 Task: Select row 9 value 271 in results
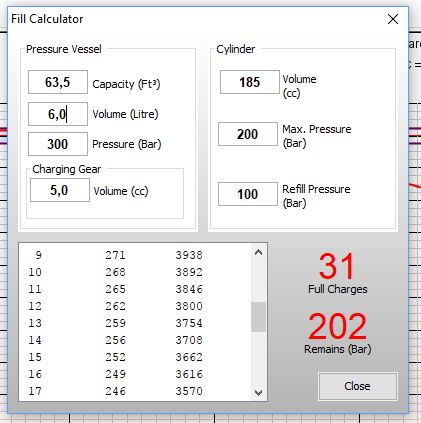pyautogui.click(x=115, y=255)
